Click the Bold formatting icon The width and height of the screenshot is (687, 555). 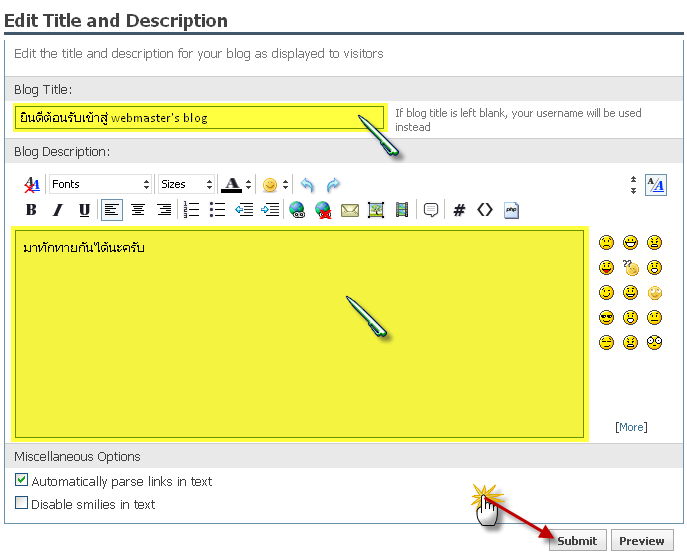(31, 210)
